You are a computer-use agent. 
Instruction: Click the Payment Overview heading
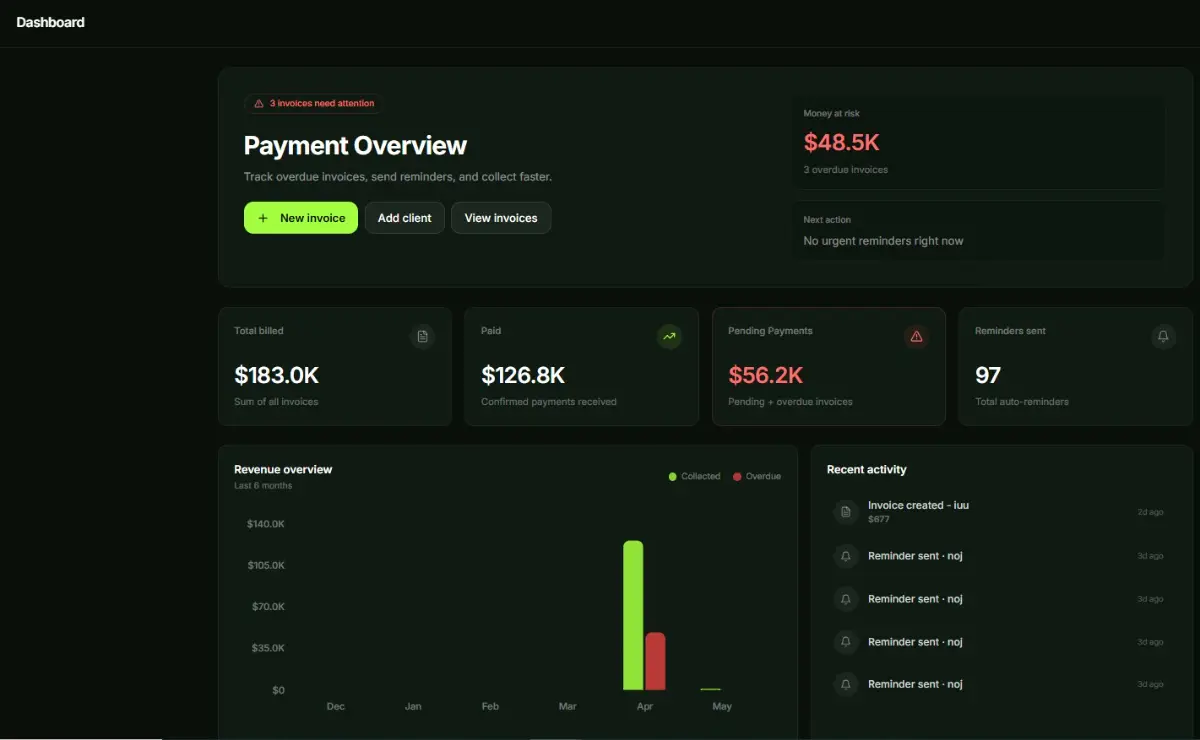coord(355,146)
